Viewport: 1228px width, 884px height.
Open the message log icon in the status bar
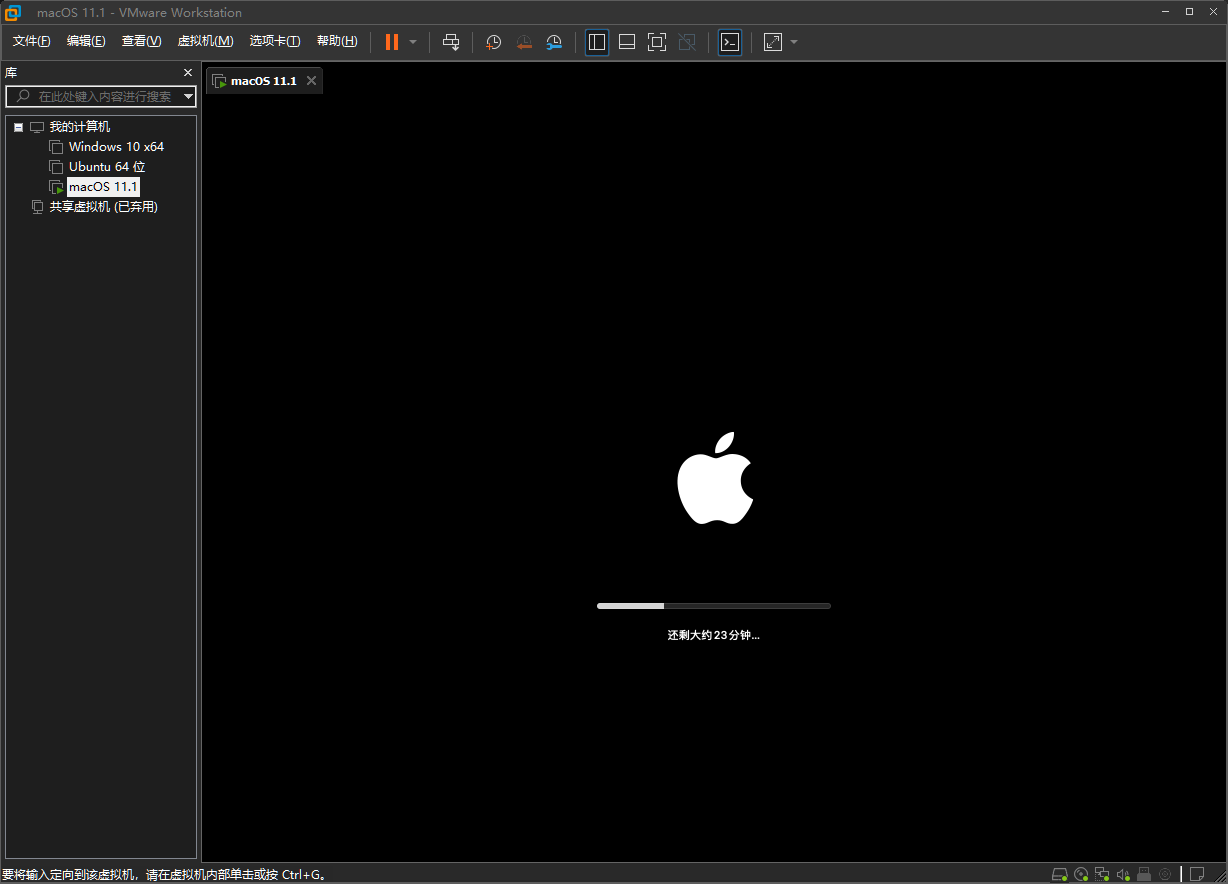[1197, 875]
